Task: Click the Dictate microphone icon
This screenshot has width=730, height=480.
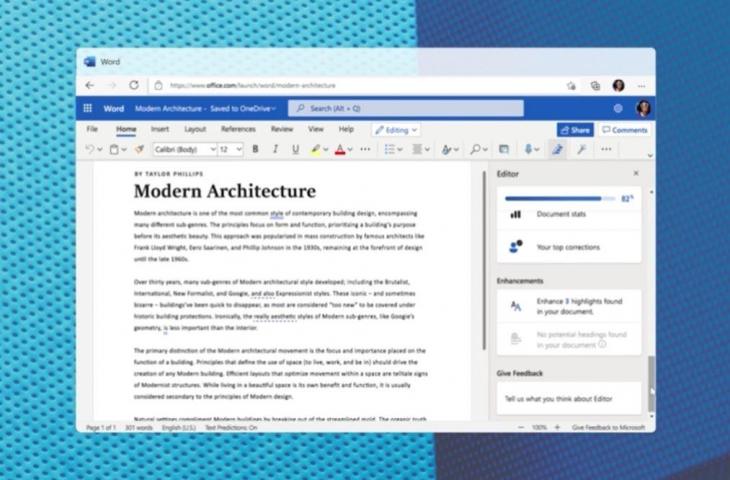Action: coord(528,149)
